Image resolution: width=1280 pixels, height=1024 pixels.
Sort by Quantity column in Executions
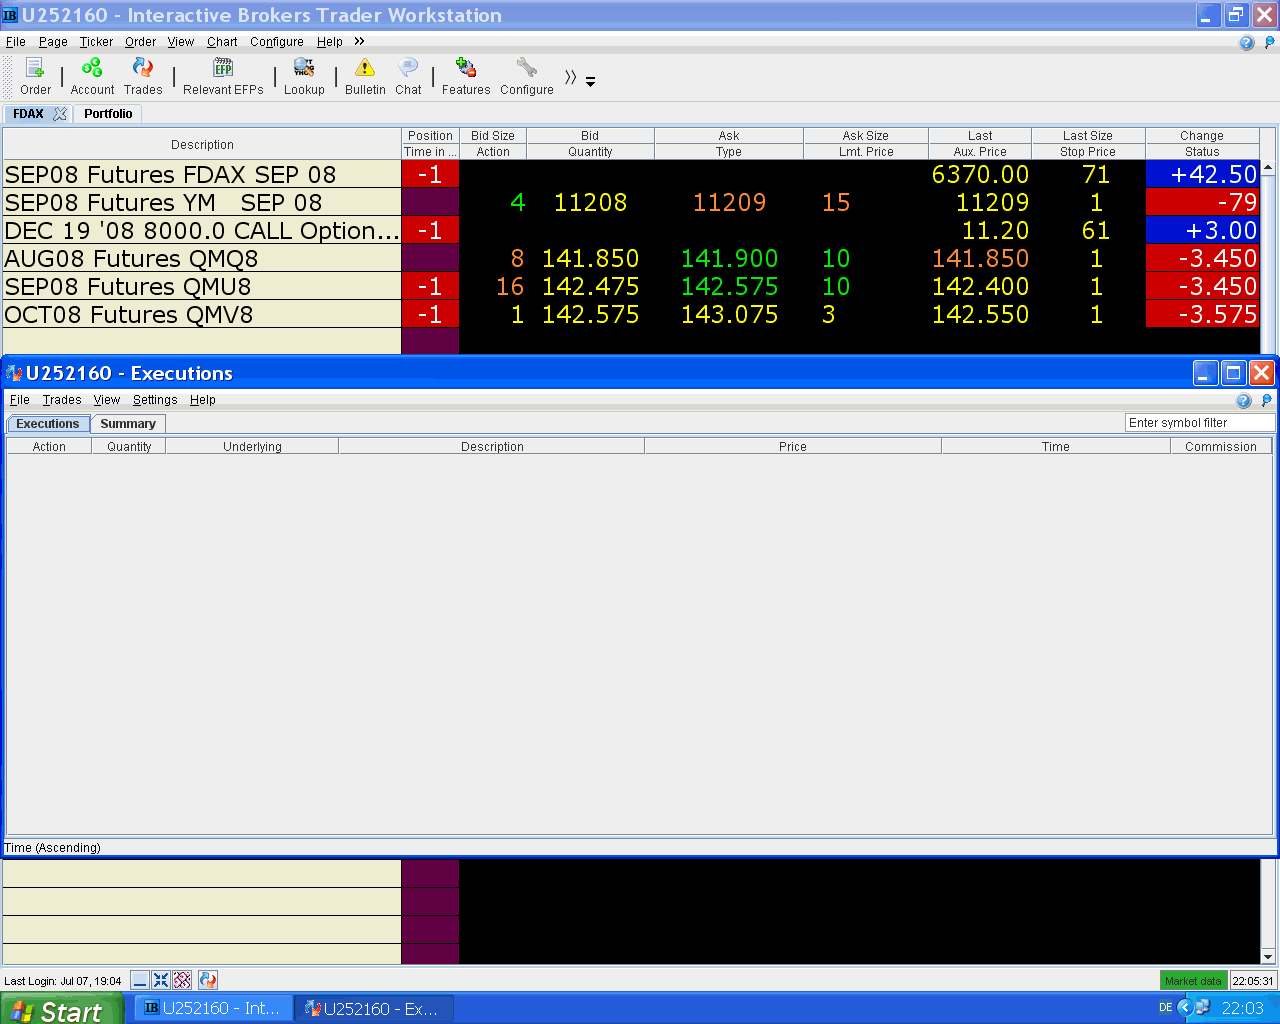click(129, 447)
